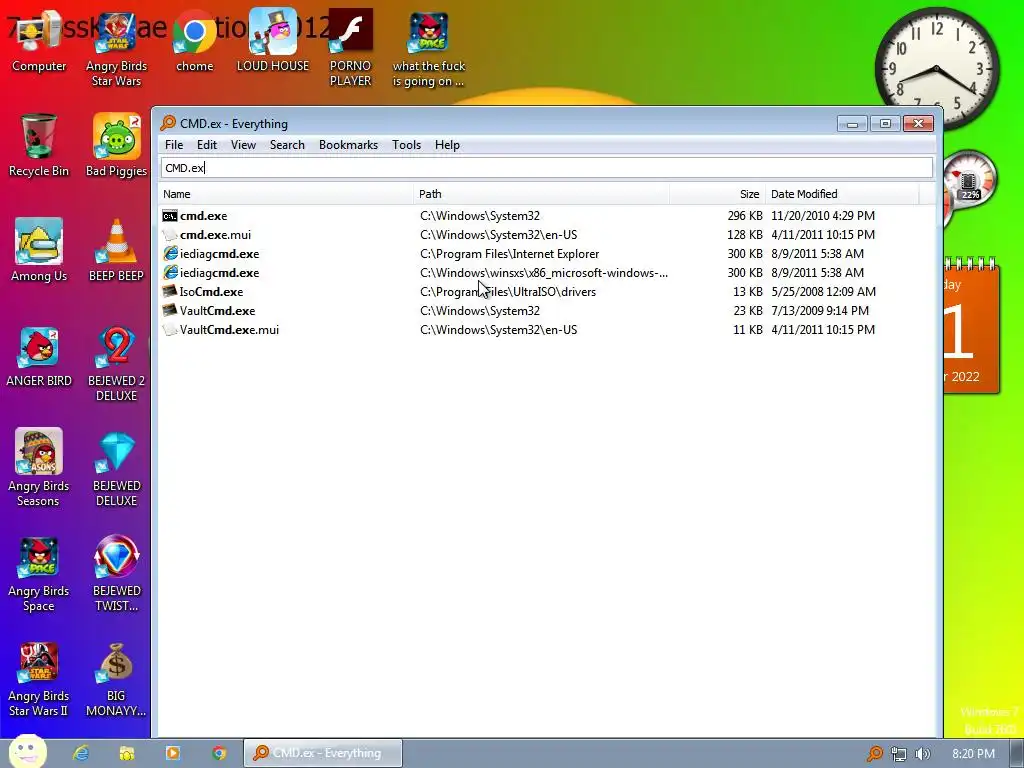Open the volume speaker tray icon
This screenshot has width=1024, height=768.
pyautogui.click(x=923, y=754)
